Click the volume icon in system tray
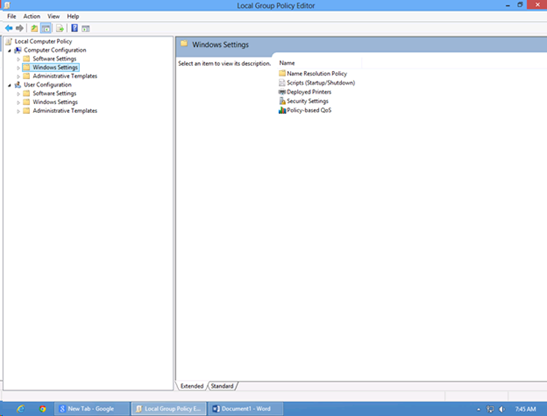 click(x=502, y=409)
